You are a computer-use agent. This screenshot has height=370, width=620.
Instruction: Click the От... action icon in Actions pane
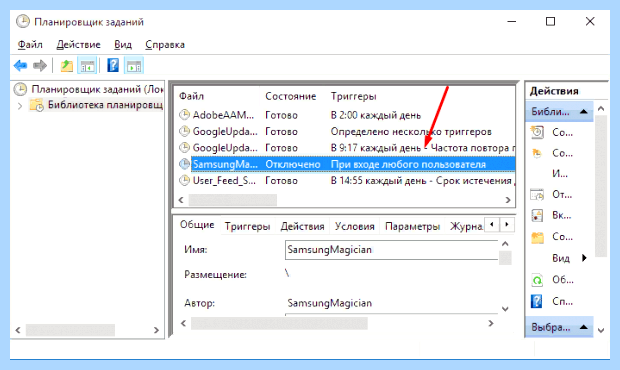pos(537,194)
